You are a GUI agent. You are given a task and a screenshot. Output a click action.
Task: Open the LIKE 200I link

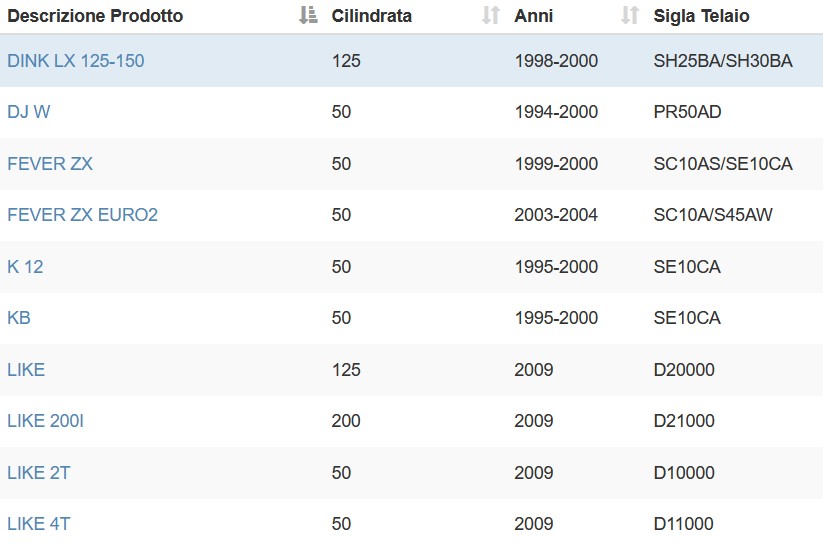pos(46,421)
